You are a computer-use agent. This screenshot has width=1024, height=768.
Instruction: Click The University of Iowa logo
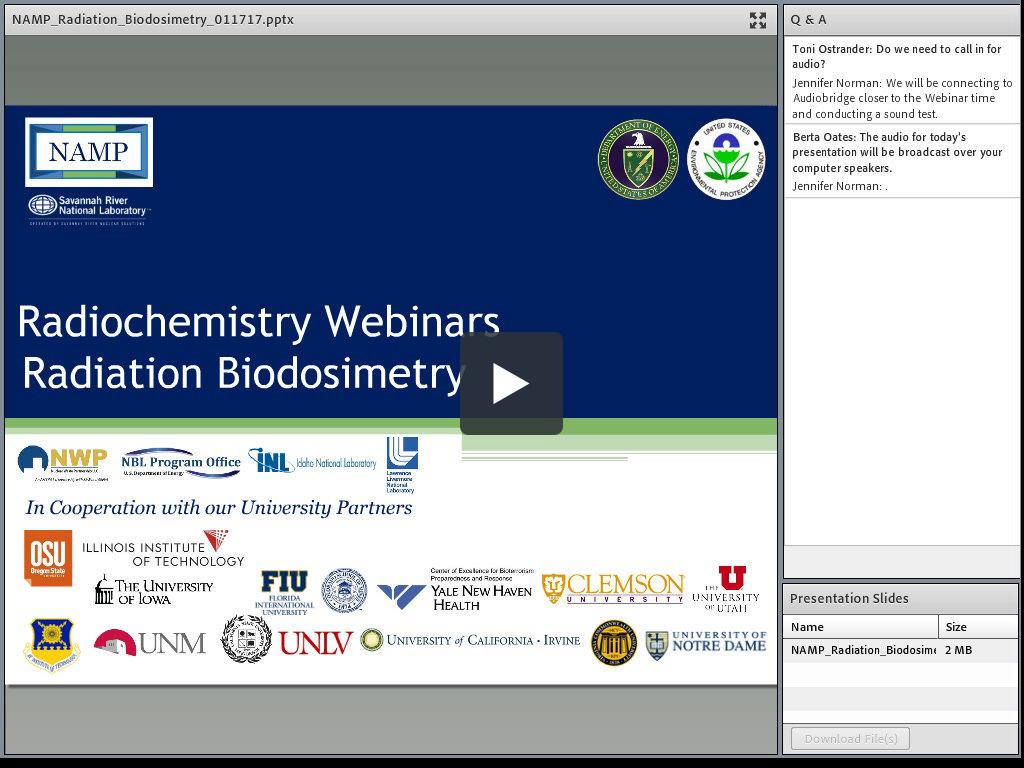153,590
